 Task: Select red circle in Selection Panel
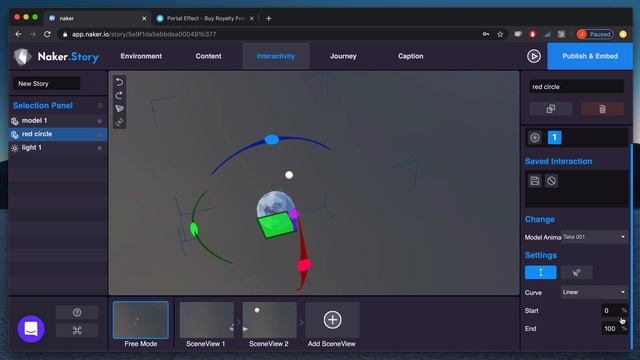(58, 134)
